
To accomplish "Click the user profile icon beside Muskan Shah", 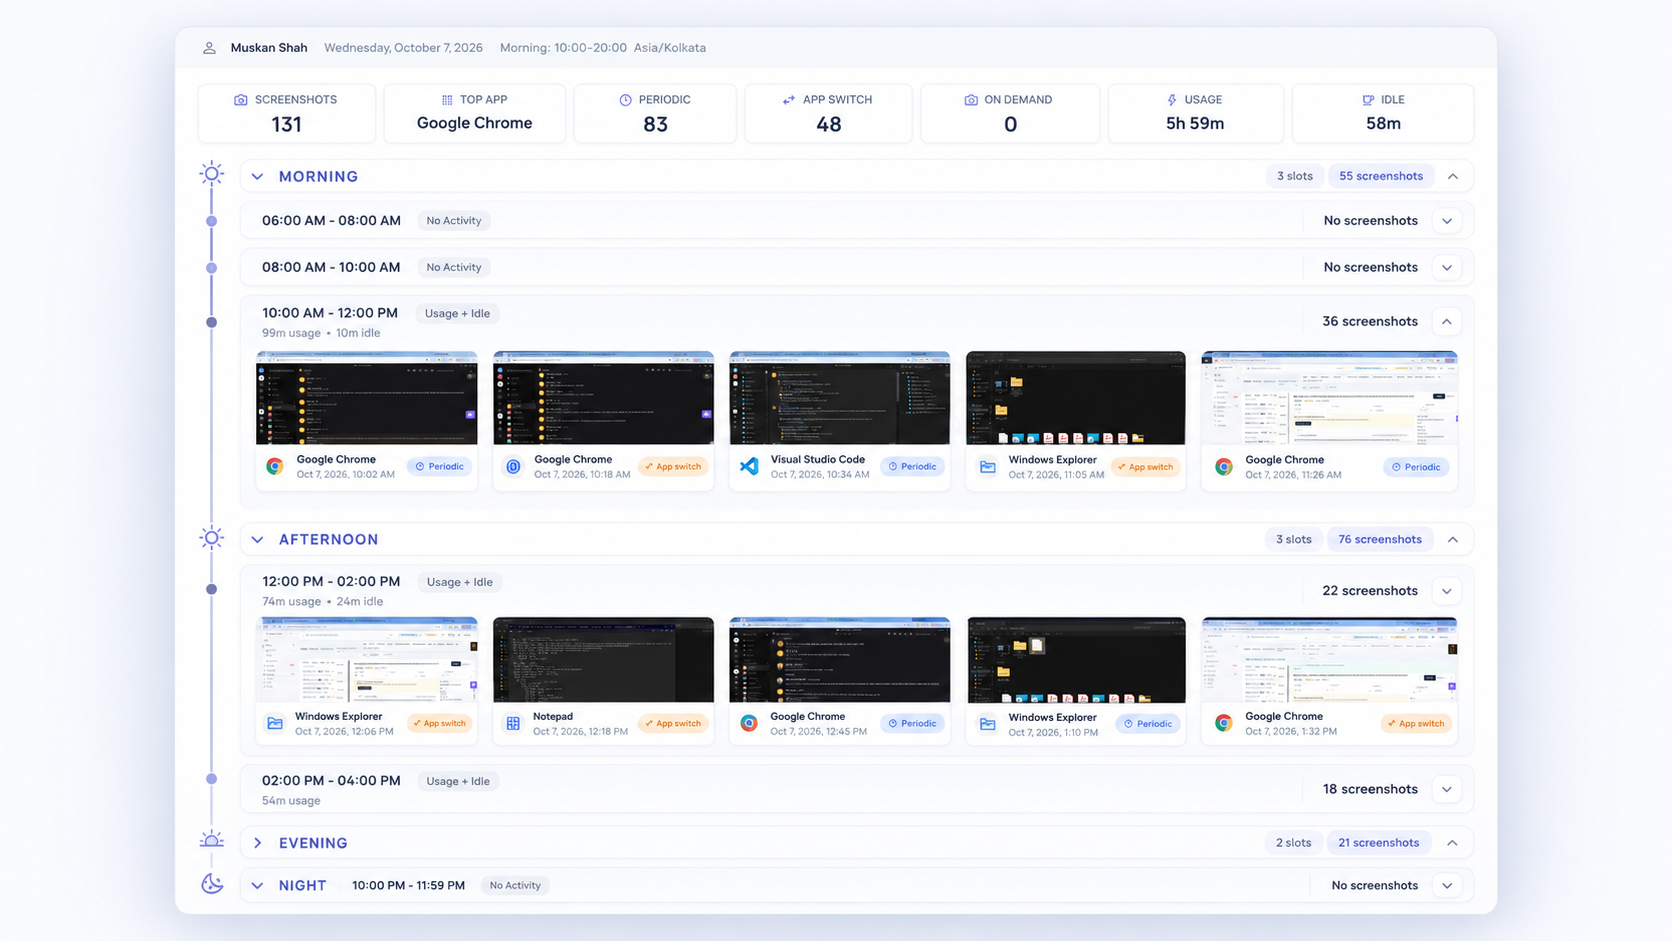I will coord(209,48).
